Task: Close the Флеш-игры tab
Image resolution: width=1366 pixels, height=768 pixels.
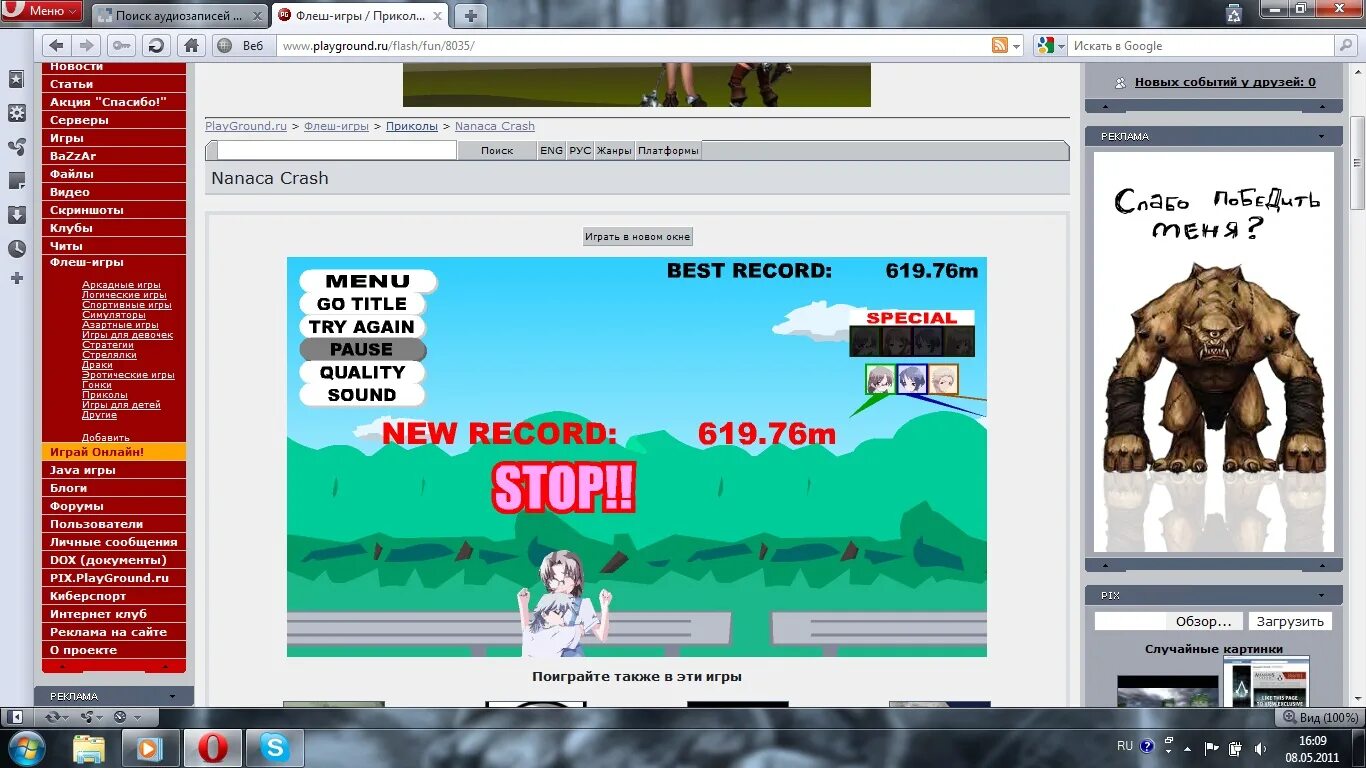Action: (438, 16)
